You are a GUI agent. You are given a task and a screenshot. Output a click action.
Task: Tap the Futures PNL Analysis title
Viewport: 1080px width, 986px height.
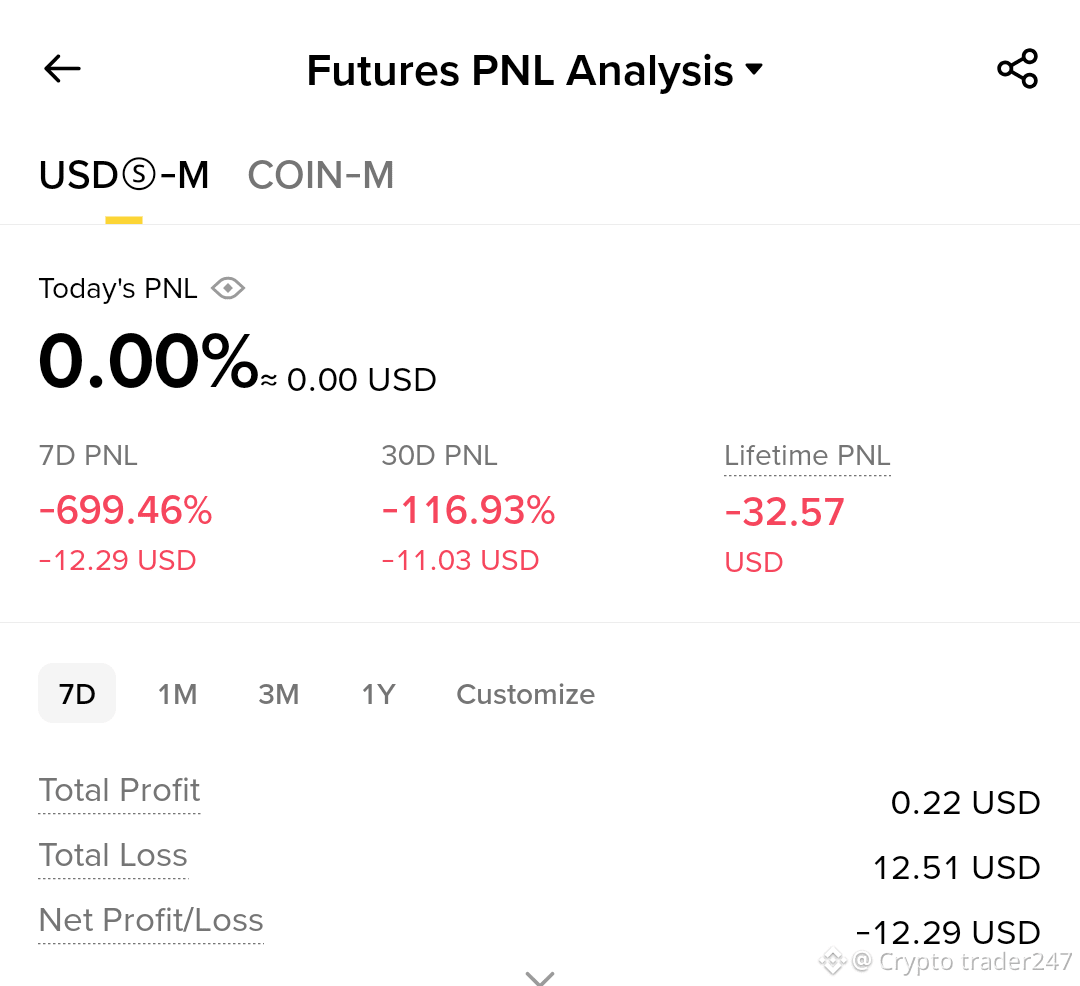pyautogui.click(x=520, y=70)
